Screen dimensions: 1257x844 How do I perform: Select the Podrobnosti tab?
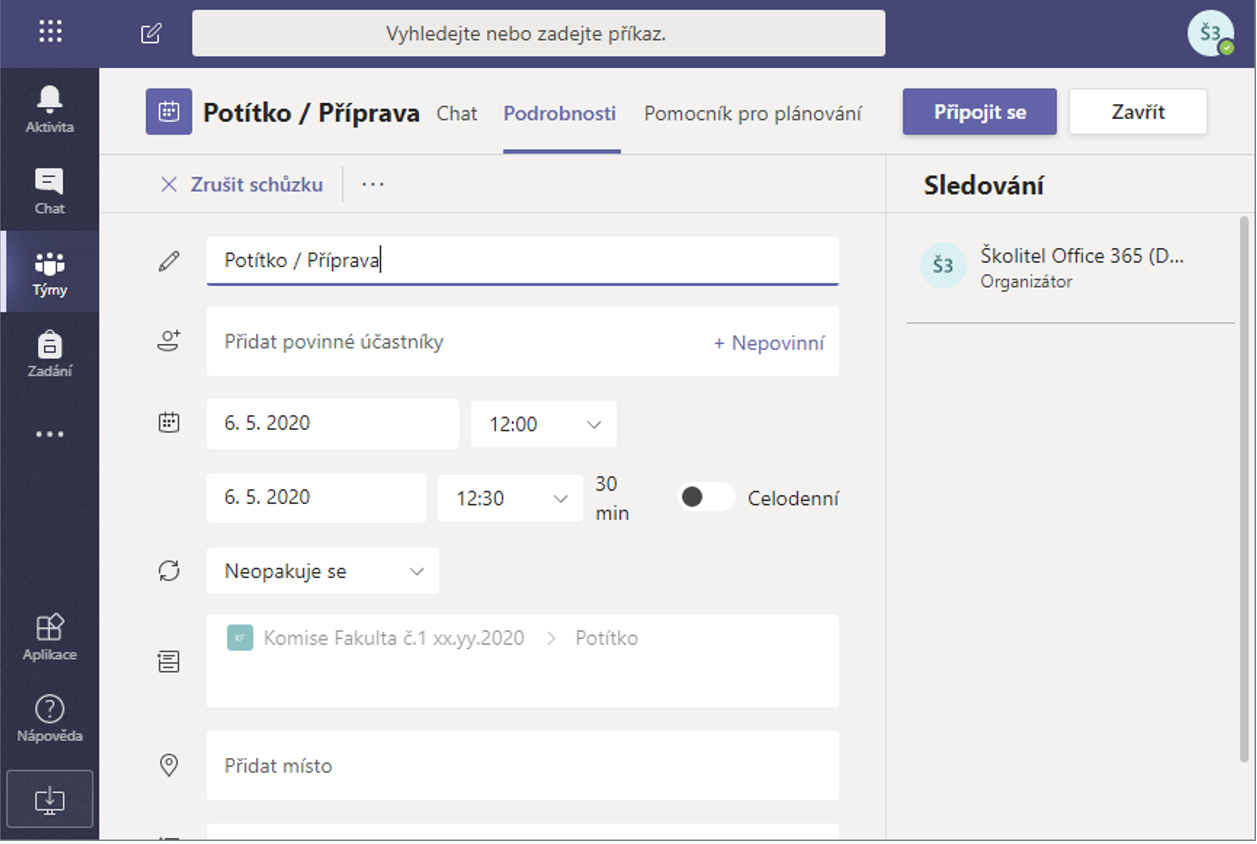click(x=560, y=113)
